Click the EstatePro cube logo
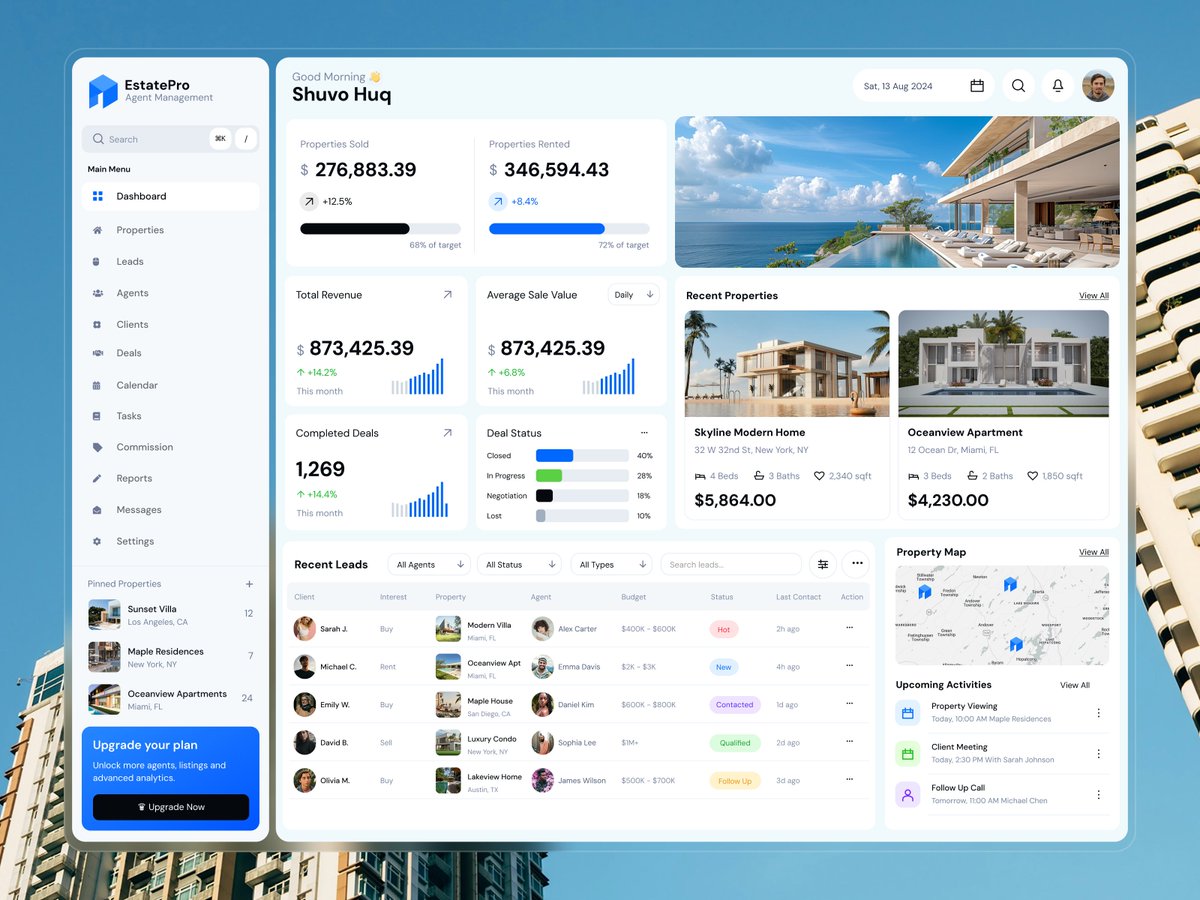Viewport: 1200px width, 900px height. 103,91
